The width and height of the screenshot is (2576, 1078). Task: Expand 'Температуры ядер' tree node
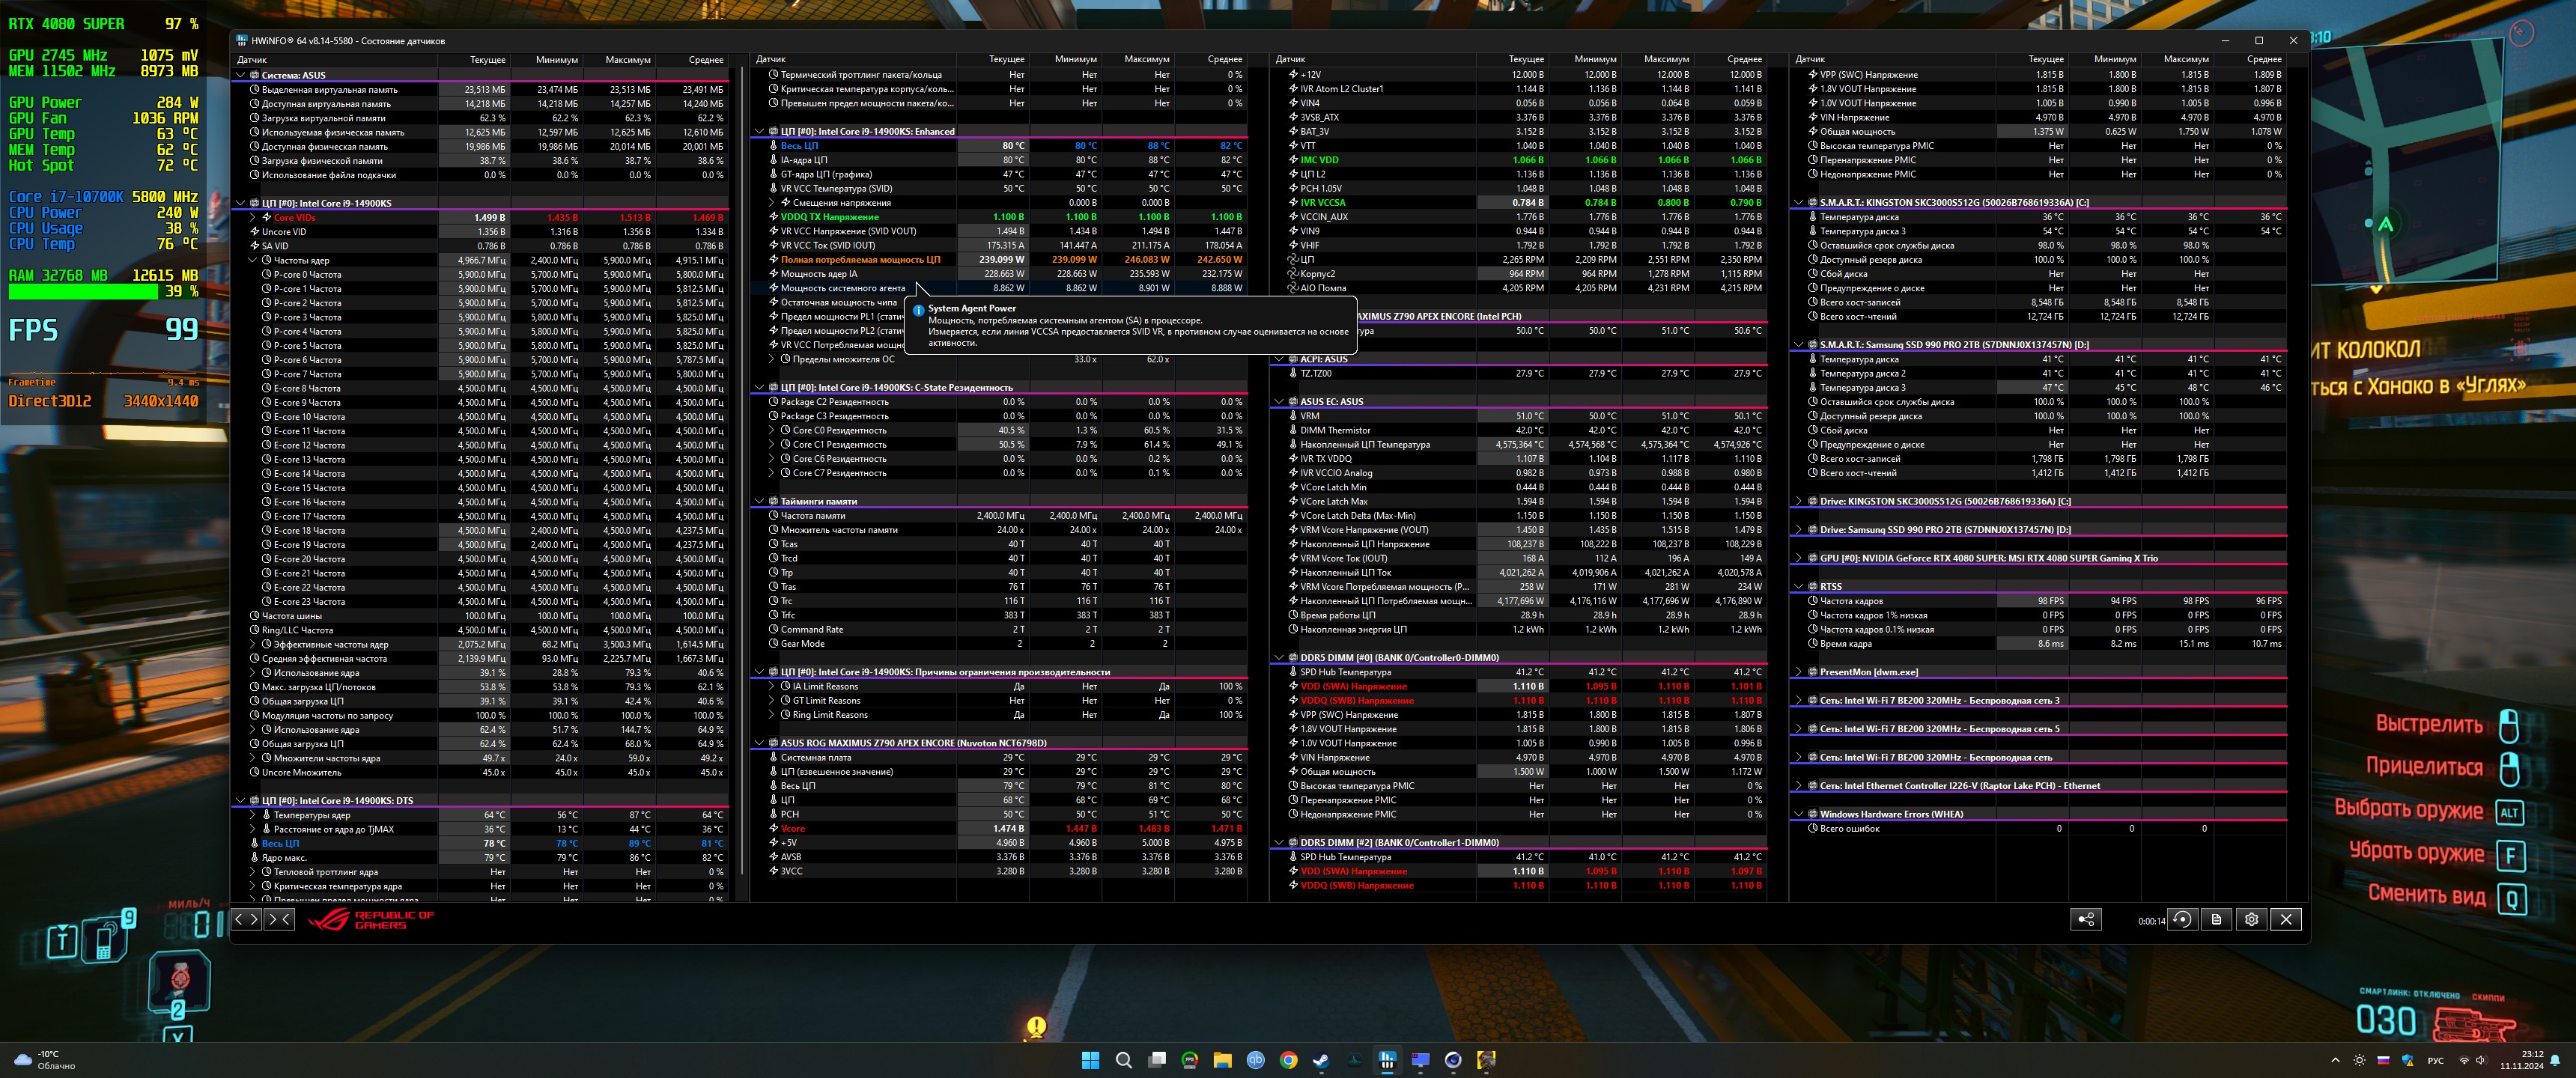253,815
